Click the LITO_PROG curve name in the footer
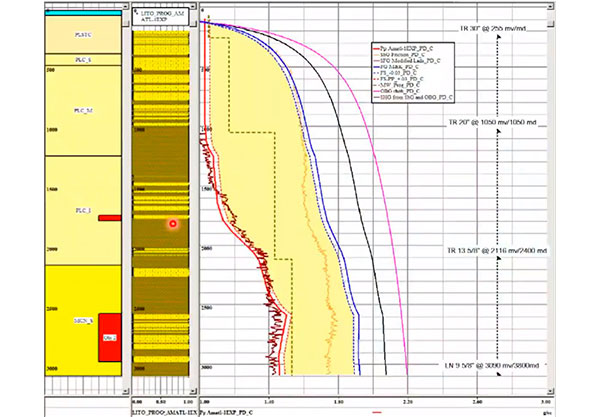Image resolution: width=600 pixels, height=417 pixels. 165,412
